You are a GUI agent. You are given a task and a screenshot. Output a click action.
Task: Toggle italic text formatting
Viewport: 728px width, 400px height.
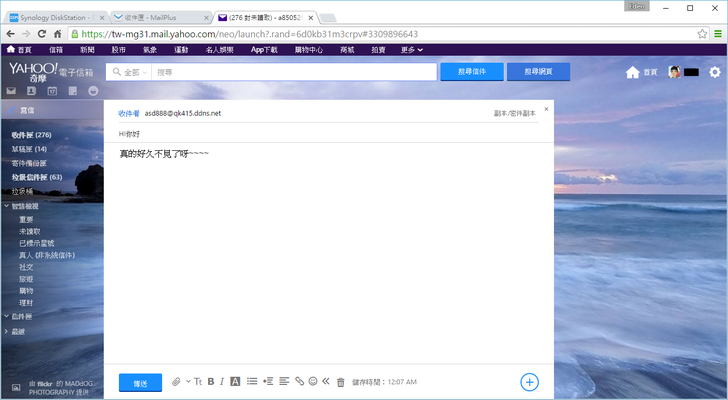pos(222,382)
